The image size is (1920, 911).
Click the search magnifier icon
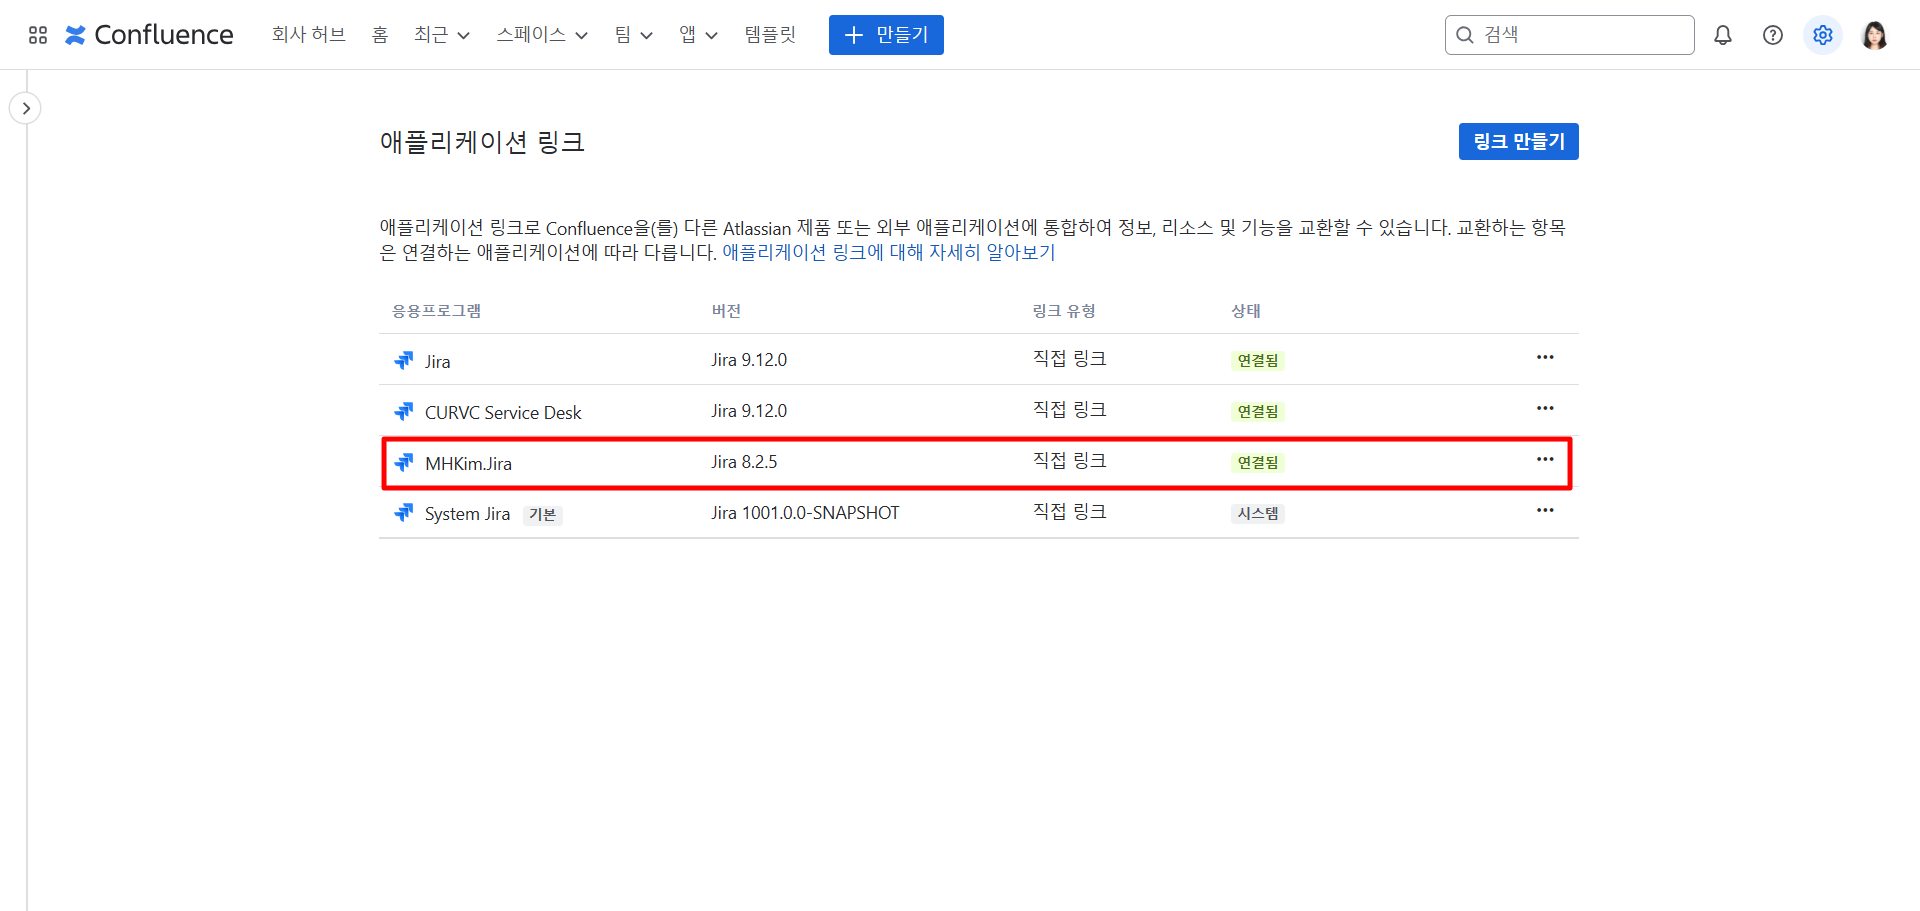coord(1465,35)
